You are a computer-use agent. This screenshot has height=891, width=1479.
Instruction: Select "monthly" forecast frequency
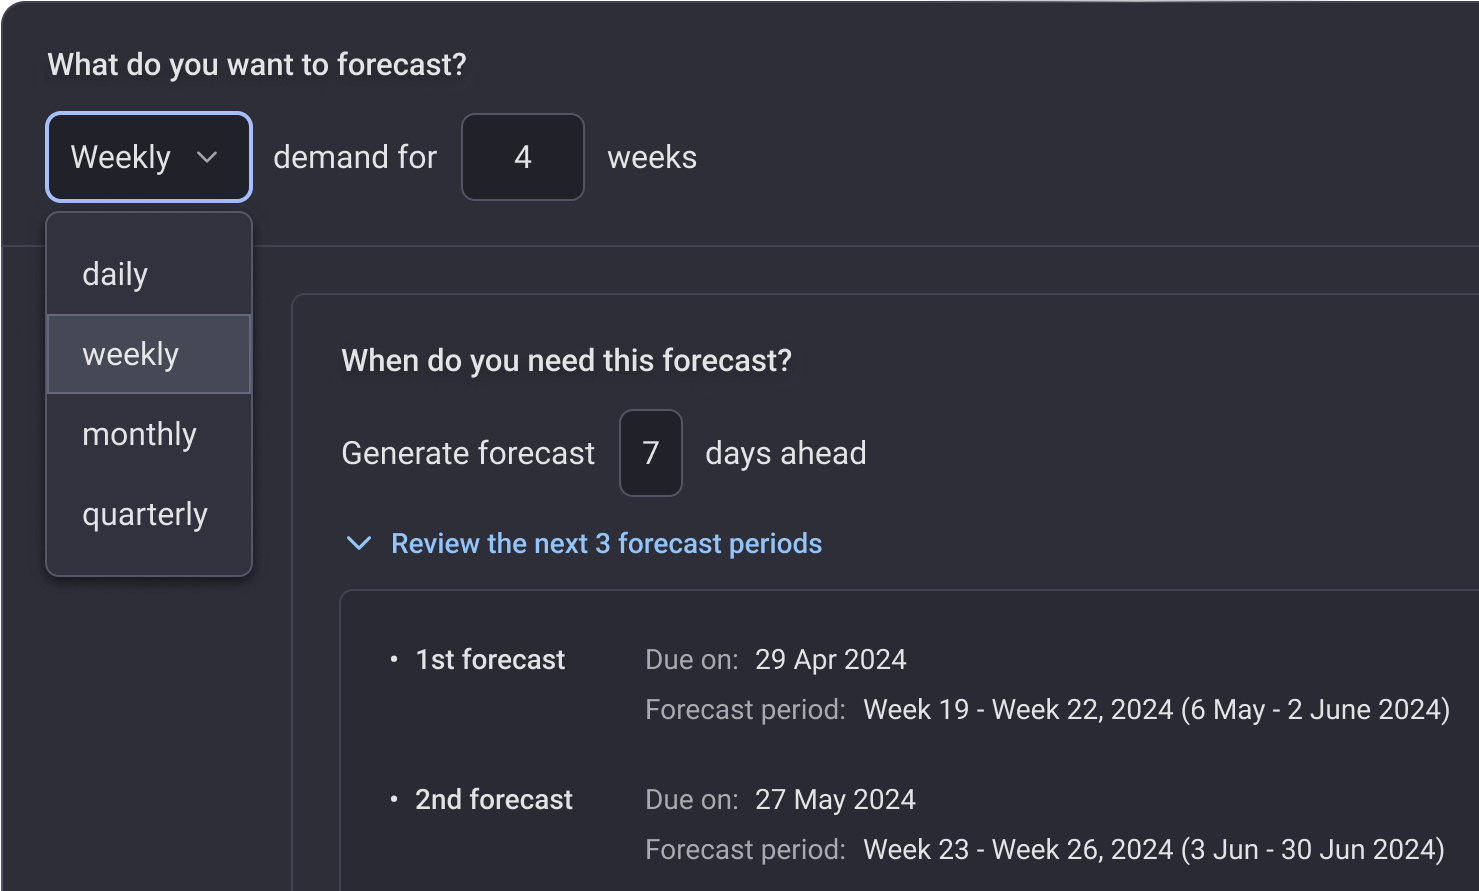139,434
